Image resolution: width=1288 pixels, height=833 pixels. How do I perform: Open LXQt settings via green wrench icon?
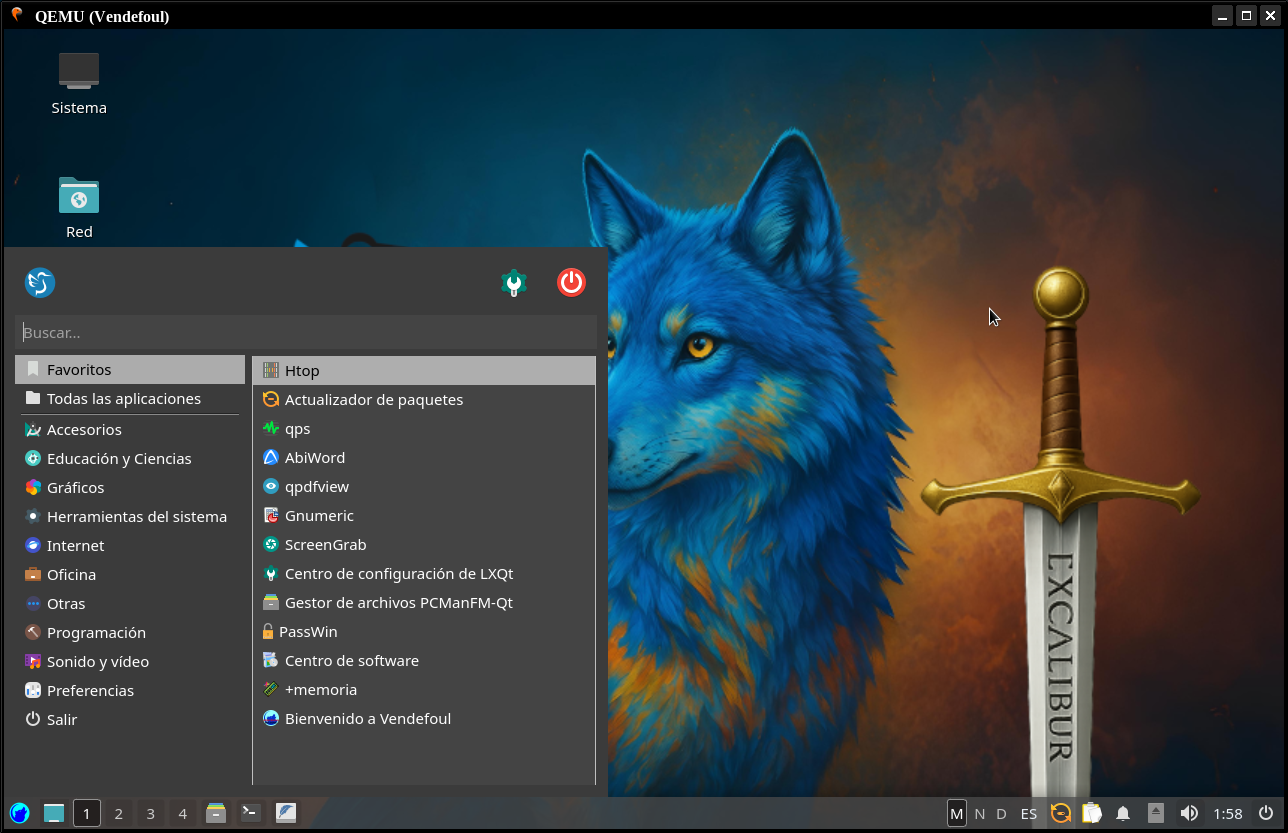[x=514, y=283]
